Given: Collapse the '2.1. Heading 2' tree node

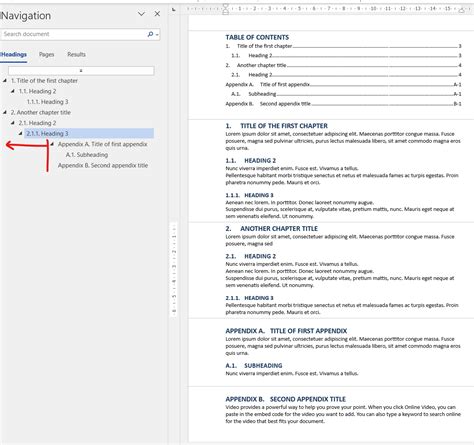Looking at the screenshot, I should click(x=13, y=123).
